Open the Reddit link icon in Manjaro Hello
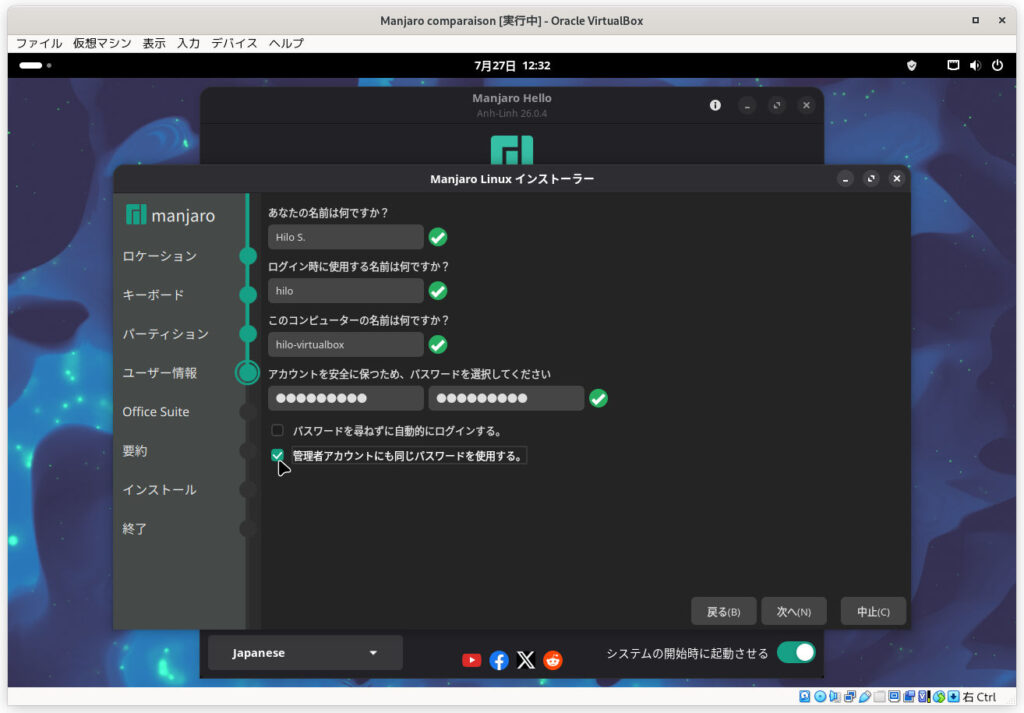The image size is (1024, 713). pos(552,660)
